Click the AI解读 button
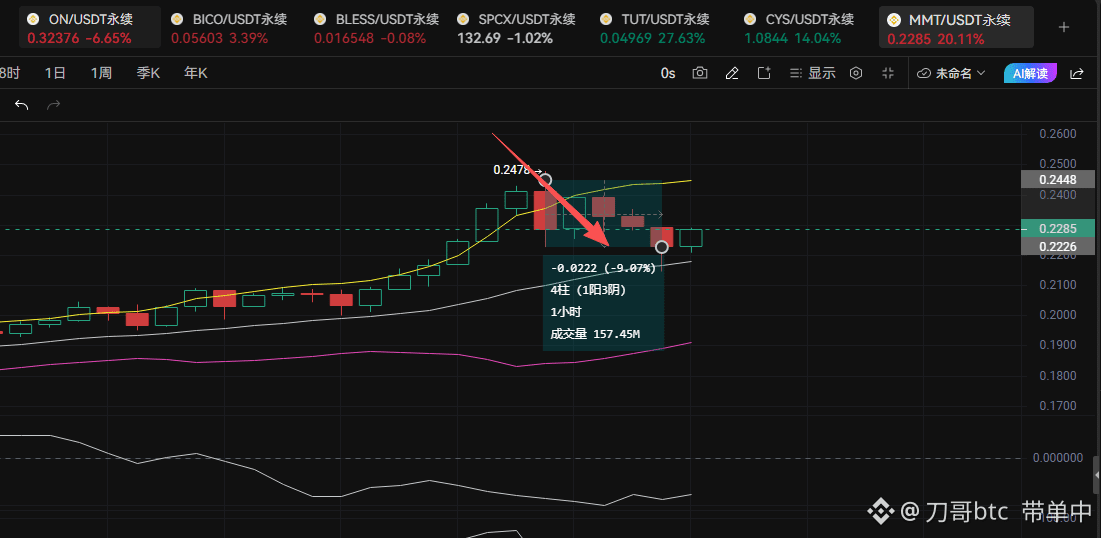This screenshot has height=538, width=1101. (x=1030, y=73)
